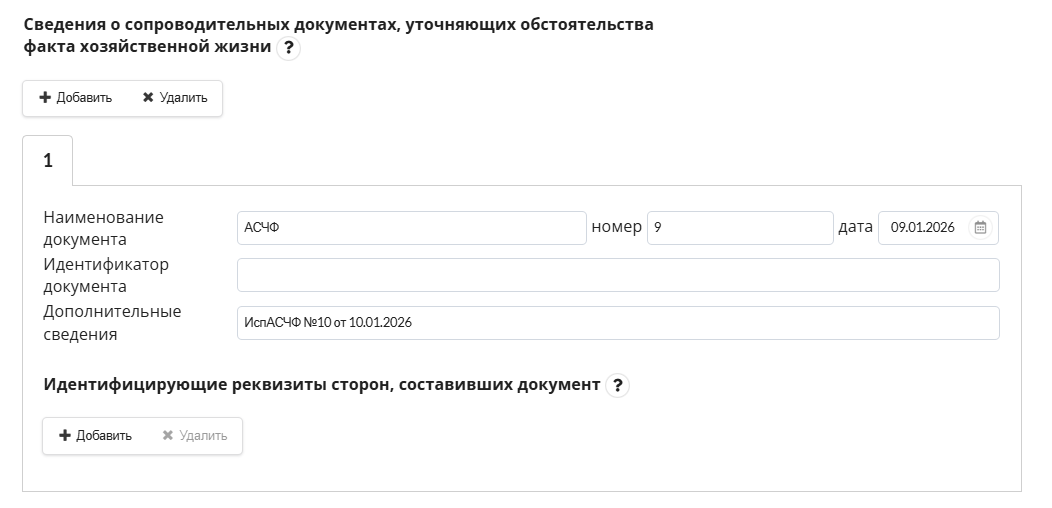Click the field with "ИспАСЧФ №10 от 10.01.2026"
The height and width of the screenshot is (508, 1052).
(x=617, y=323)
